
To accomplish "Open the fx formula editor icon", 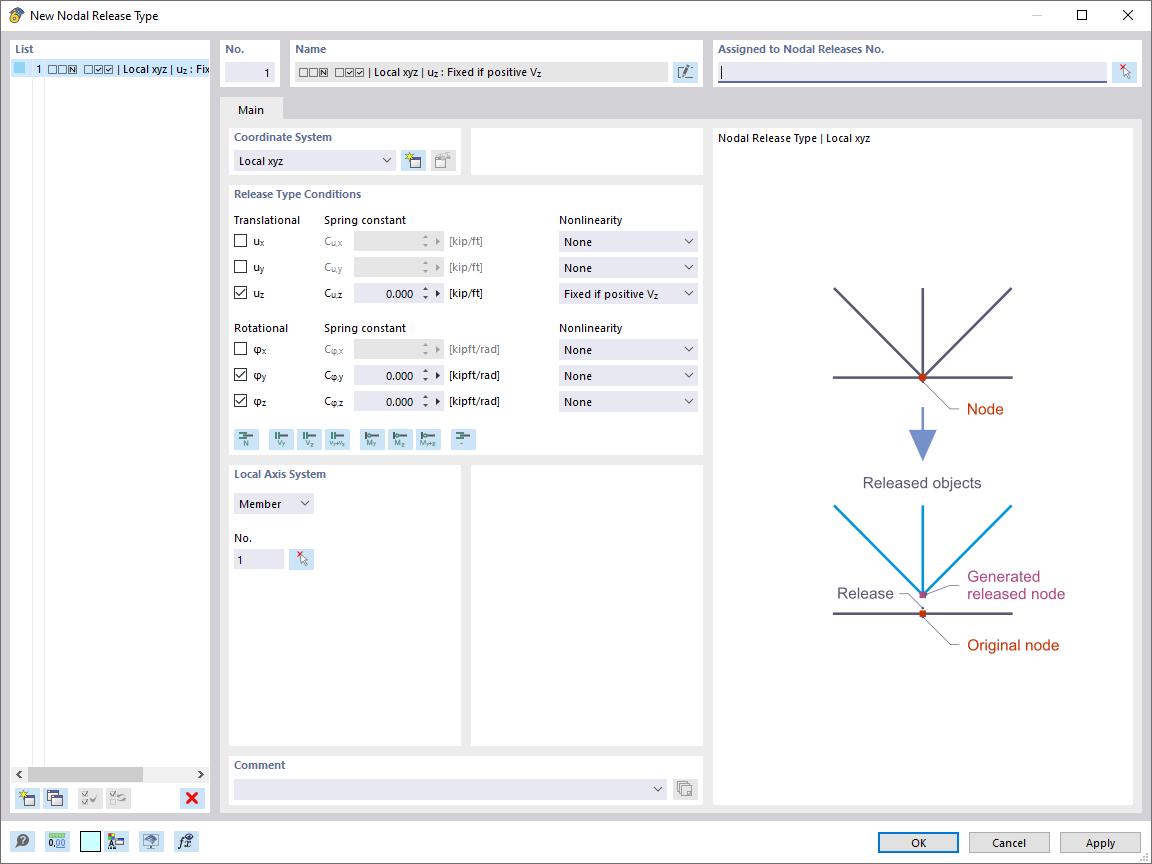I will [185, 841].
